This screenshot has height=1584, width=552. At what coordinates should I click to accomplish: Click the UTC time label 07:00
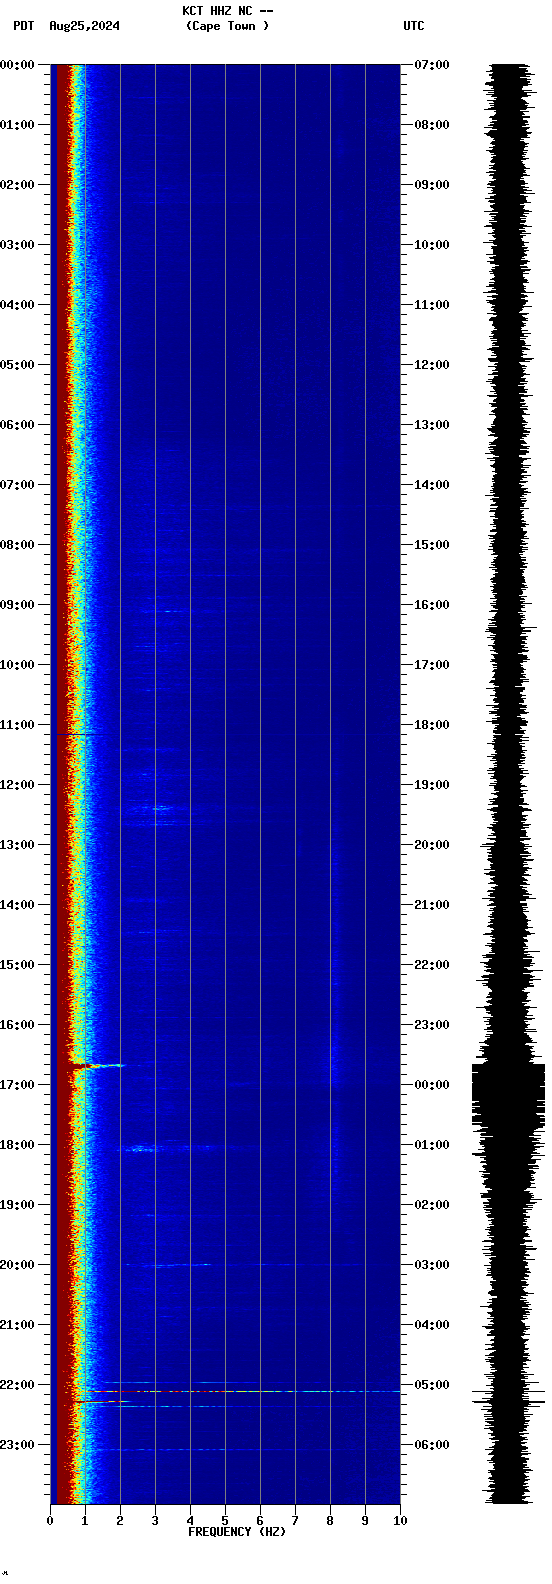[432, 65]
